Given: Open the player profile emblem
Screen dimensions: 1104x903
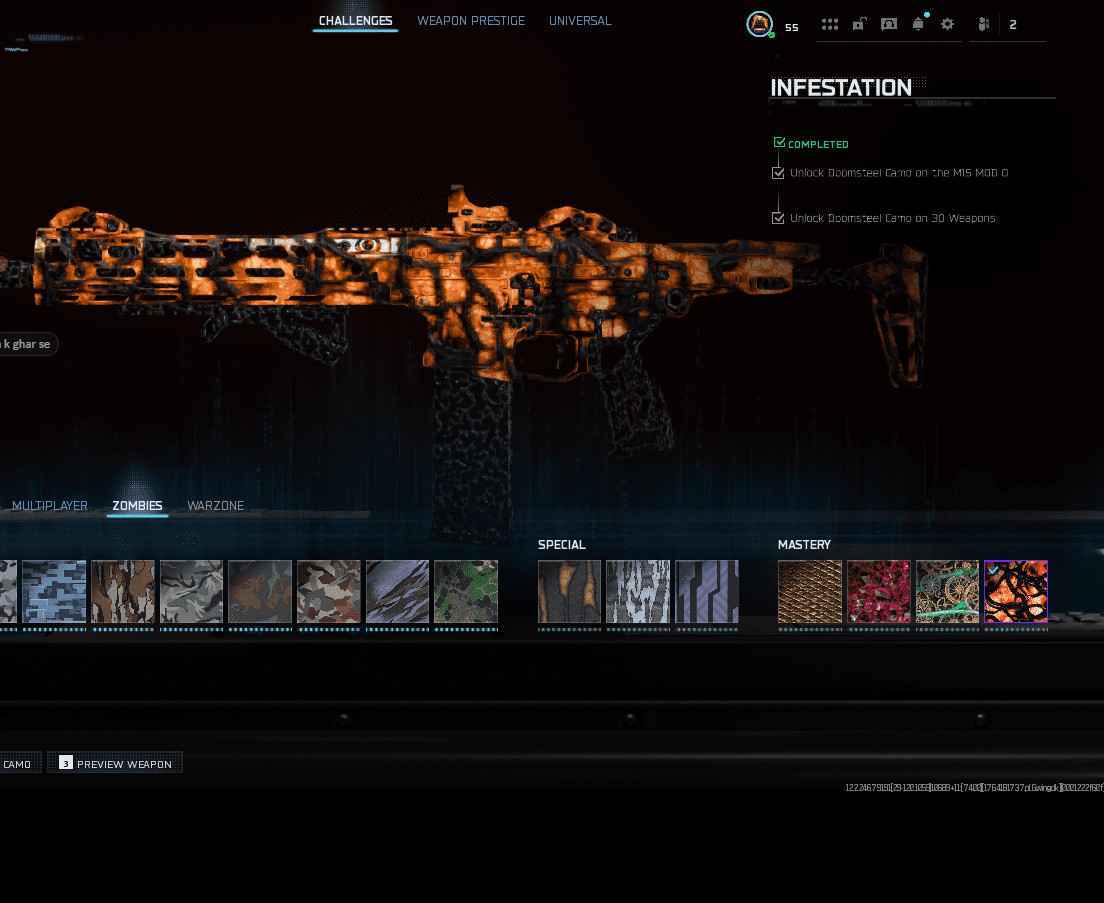Looking at the screenshot, I should 760,25.
